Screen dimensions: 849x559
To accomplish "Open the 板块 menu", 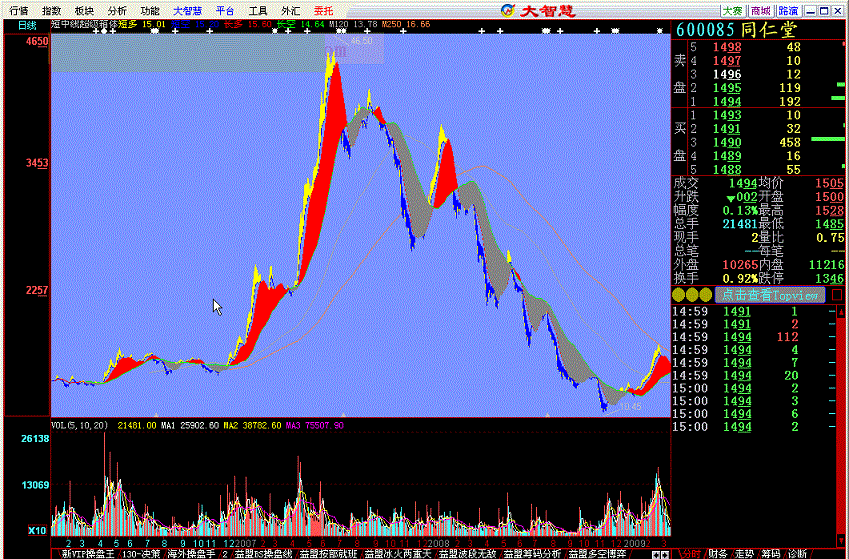I will (x=84, y=11).
